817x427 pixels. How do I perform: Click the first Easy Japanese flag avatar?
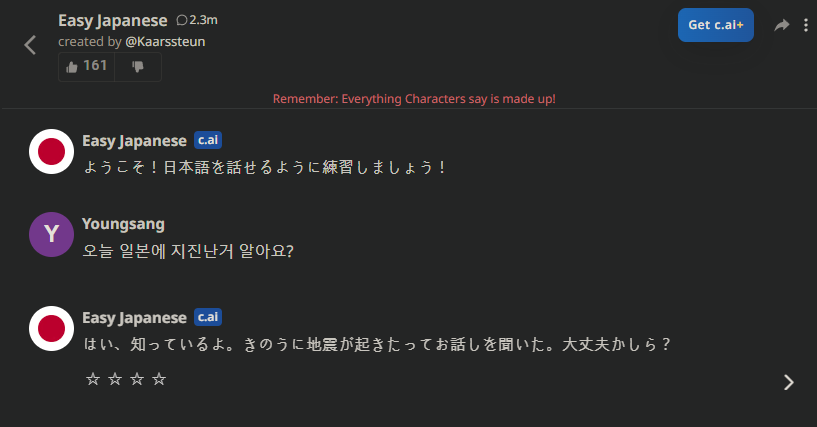(x=51, y=152)
